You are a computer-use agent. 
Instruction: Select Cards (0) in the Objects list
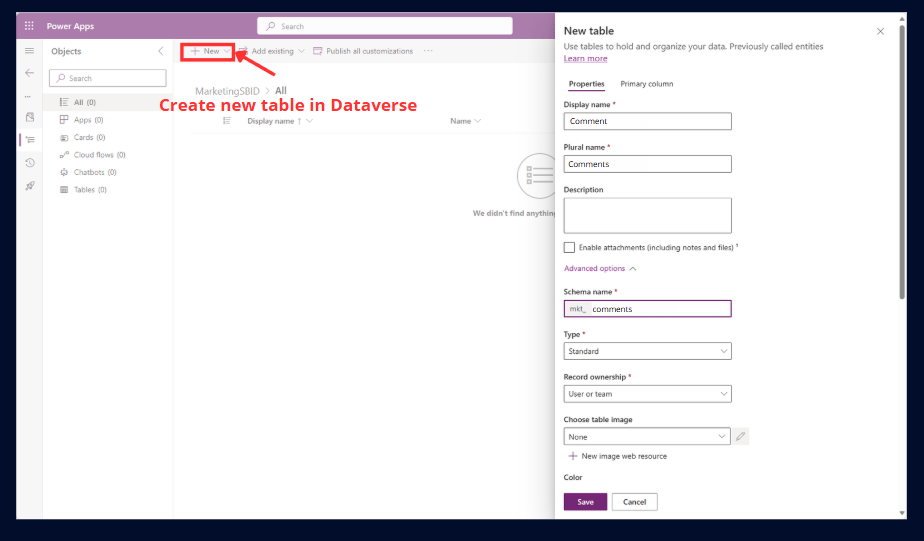108,137
